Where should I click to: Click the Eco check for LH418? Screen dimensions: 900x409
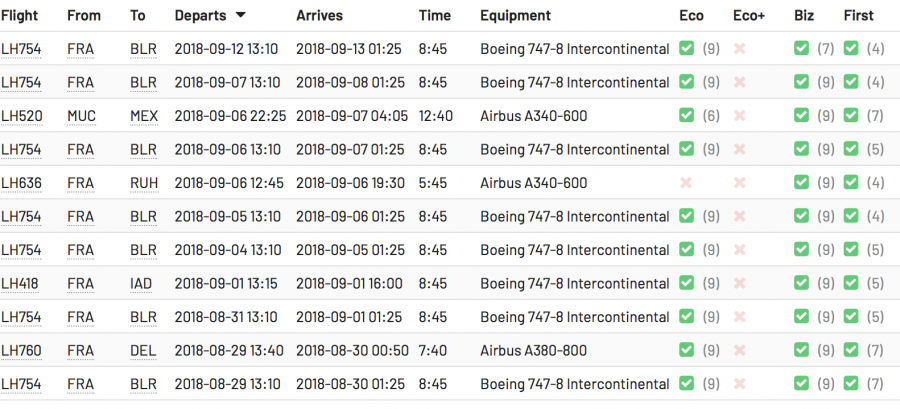coord(686,283)
